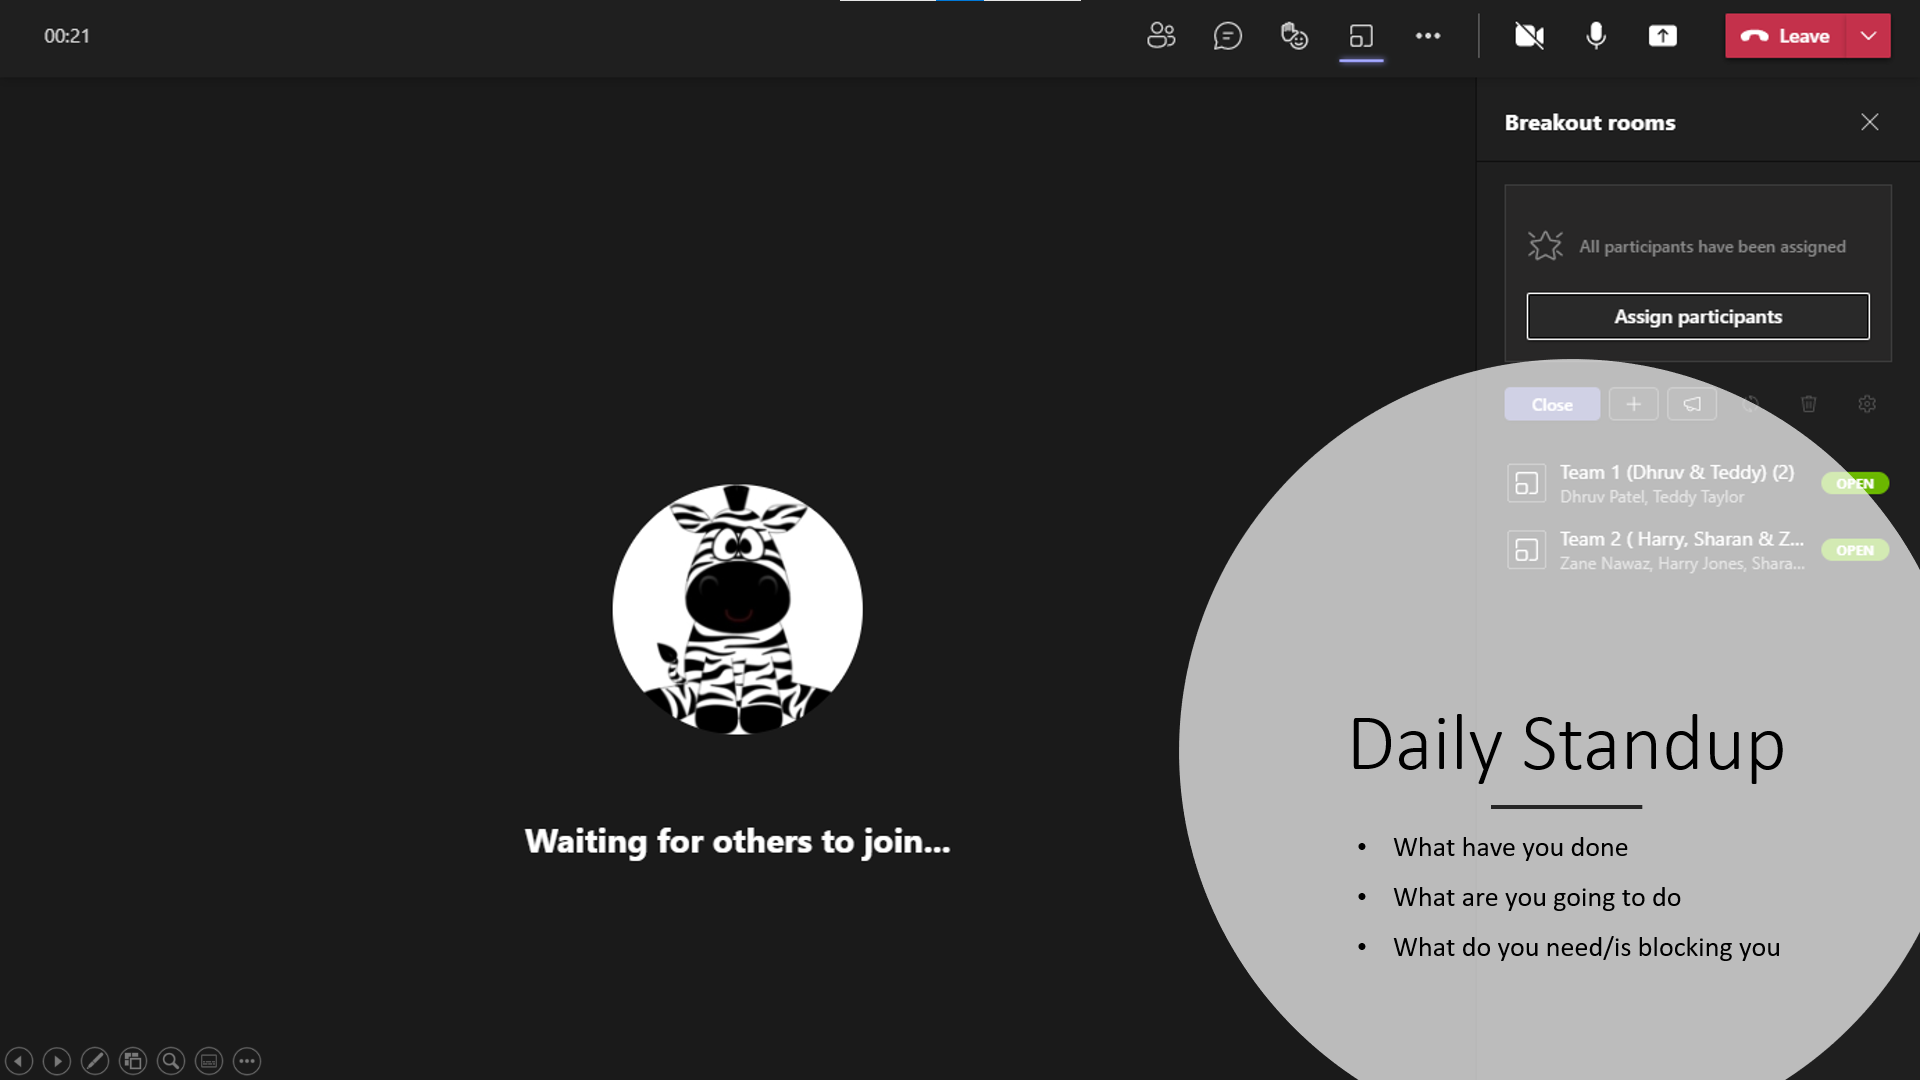Click the Breakout rooms panel title
This screenshot has width=1920, height=1080.
pyautogui.click(x=1590, y=122)
